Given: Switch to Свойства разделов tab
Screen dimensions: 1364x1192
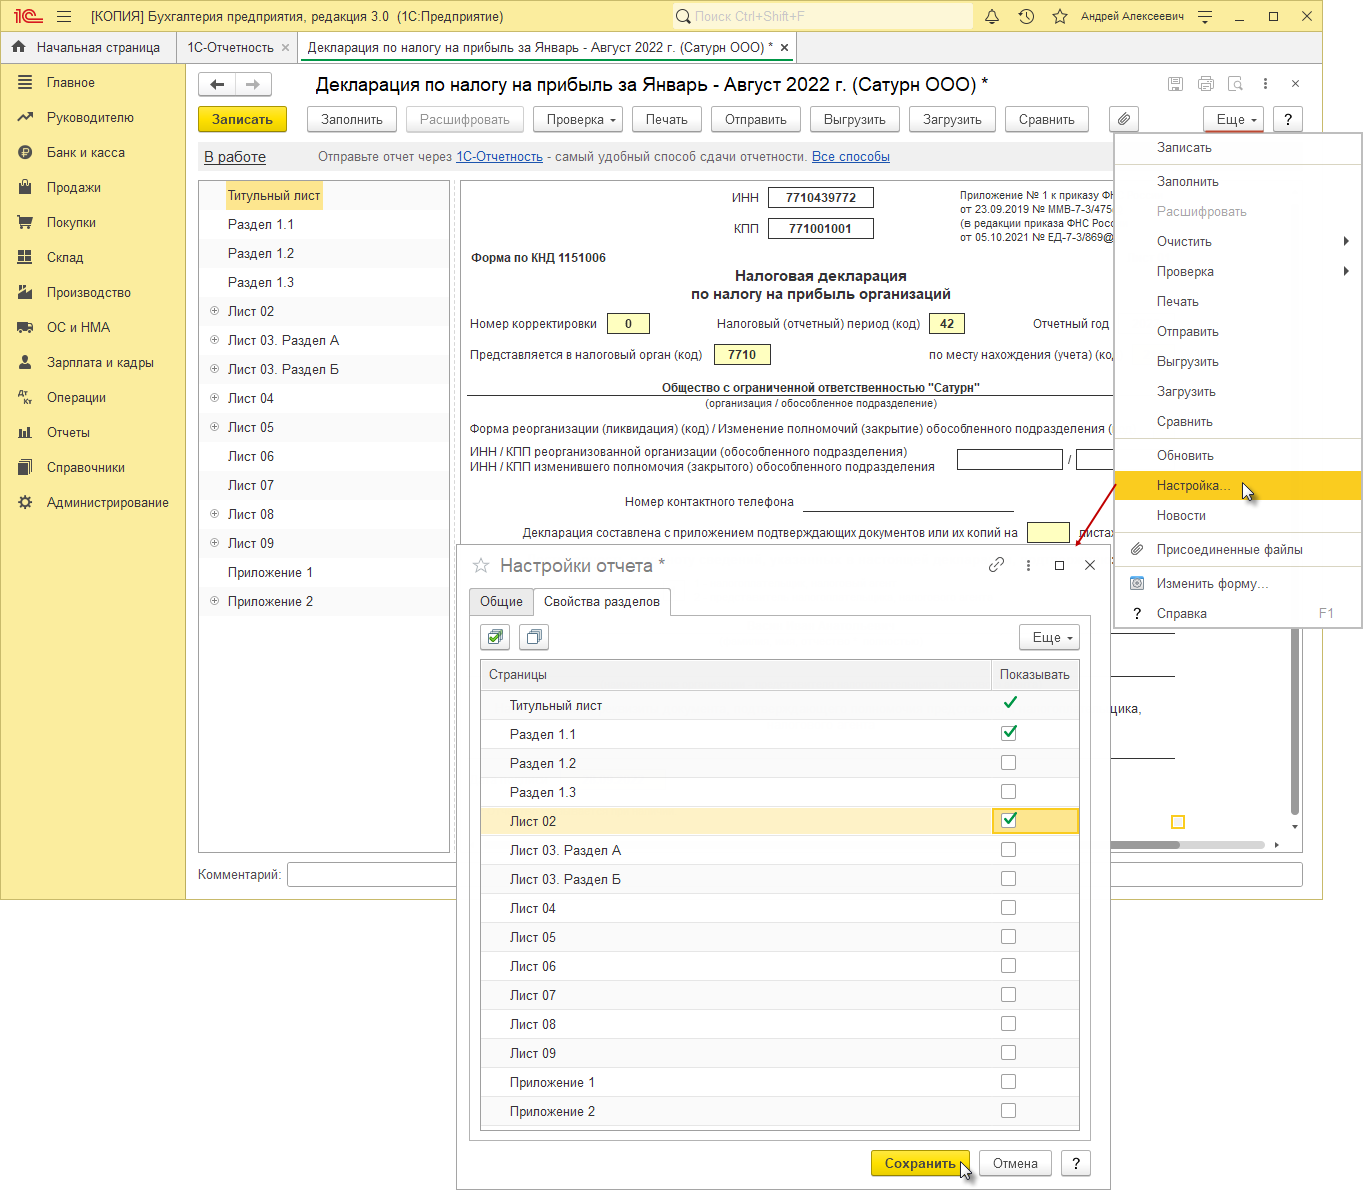Looking at the screenshot, I should tap(602, 602).
